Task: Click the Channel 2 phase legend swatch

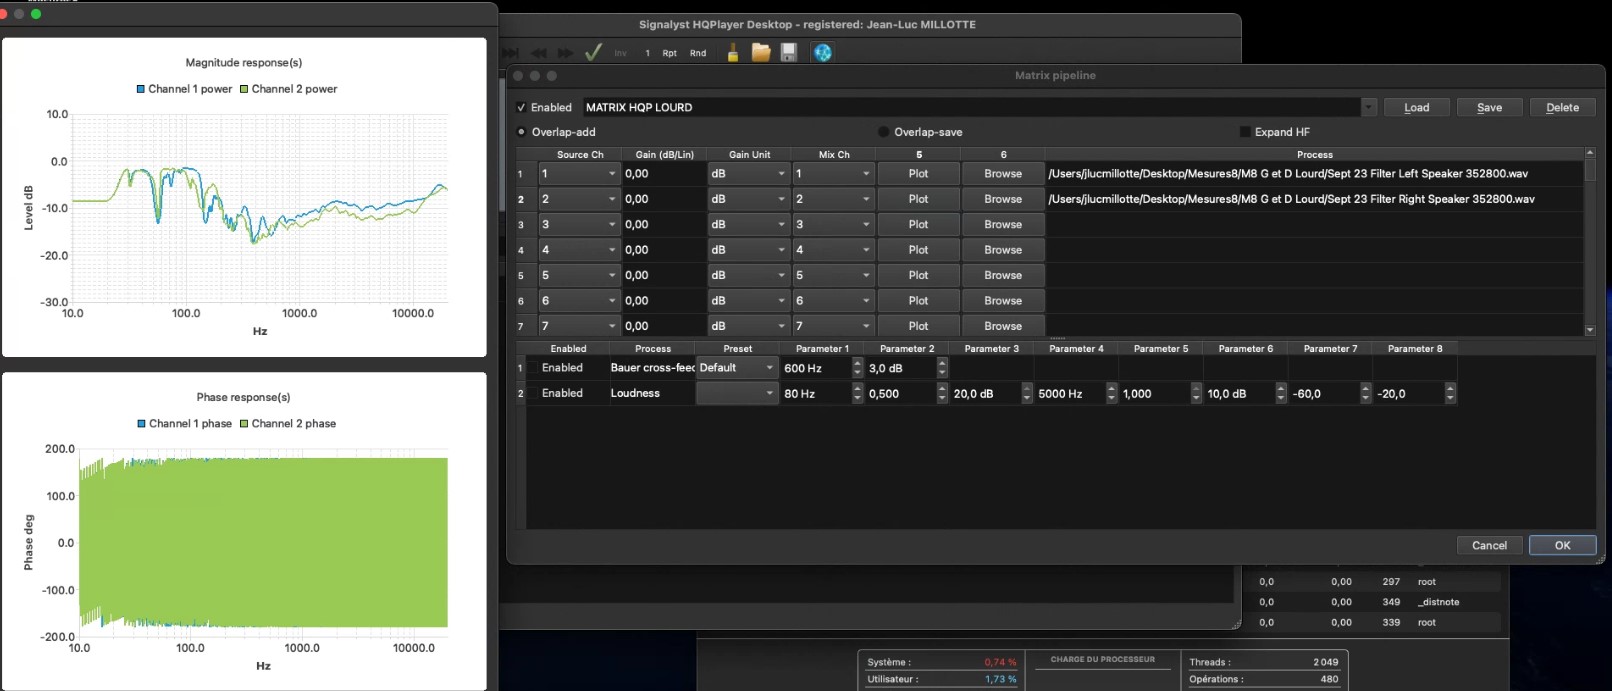Action: (x=244, y=424)
